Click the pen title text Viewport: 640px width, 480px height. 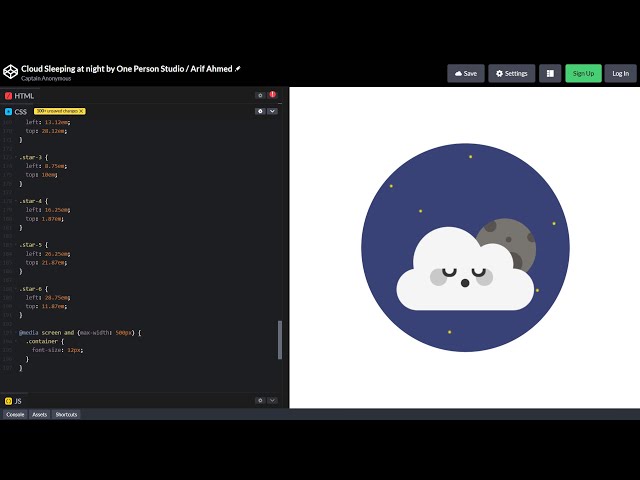127,69
